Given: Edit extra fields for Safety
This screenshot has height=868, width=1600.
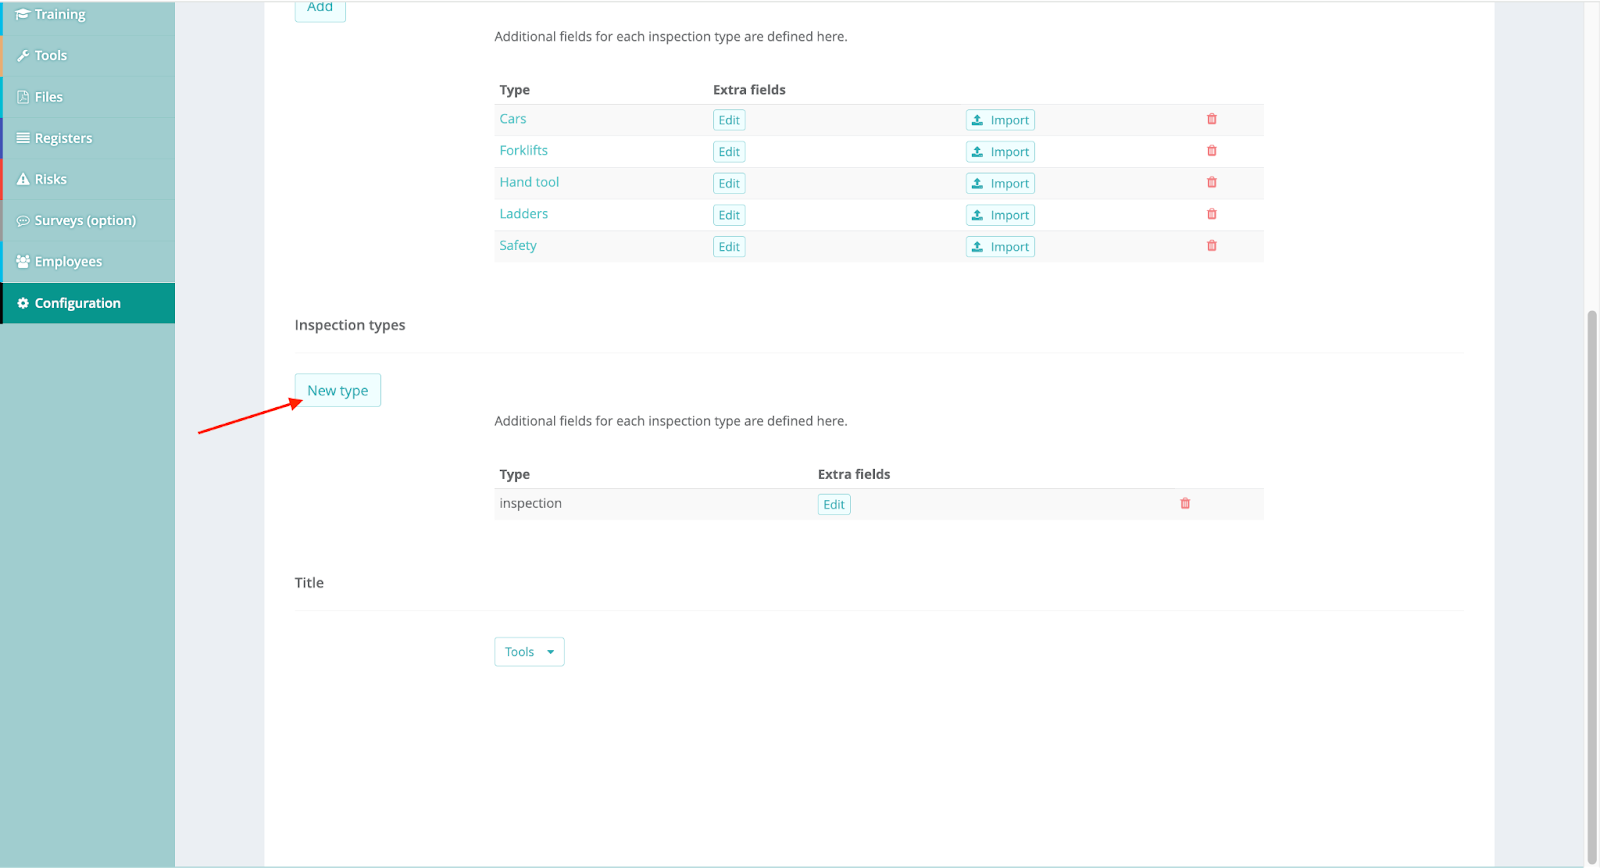Looking at the screenshot, I should pos(729,247).
